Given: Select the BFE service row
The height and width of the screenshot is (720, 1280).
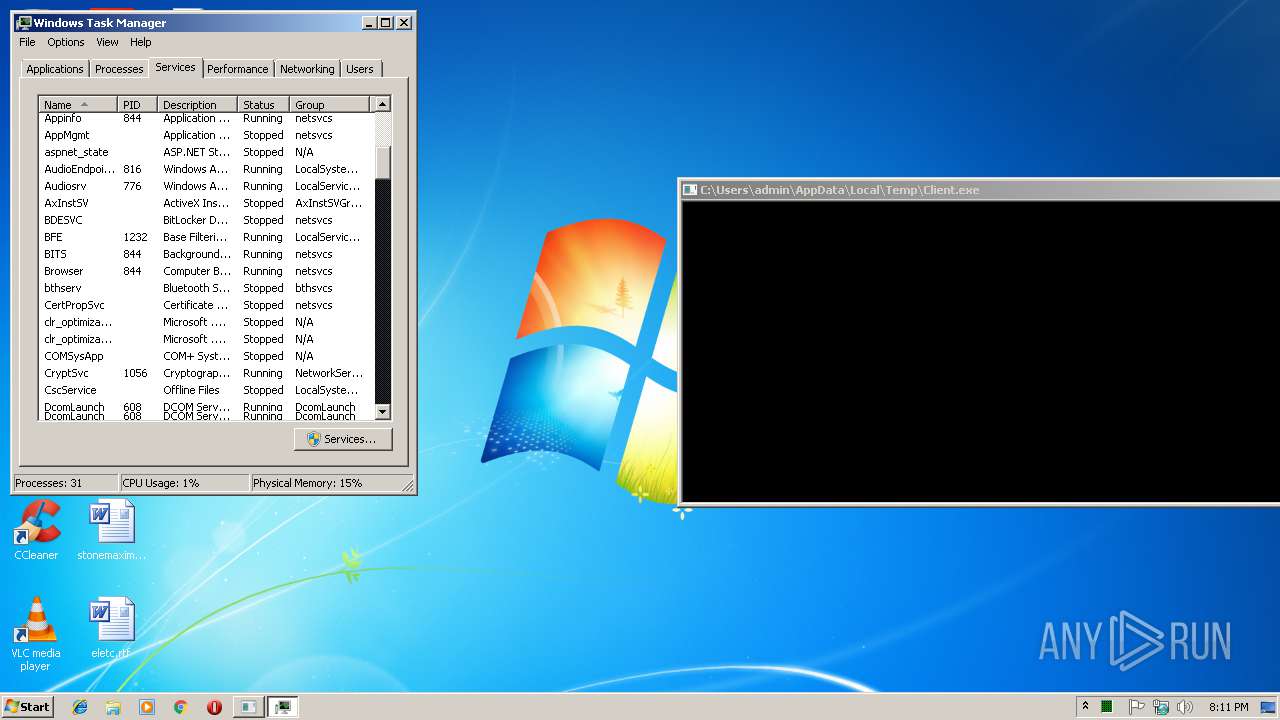Looking at the screenshot, I should (x=206, y=237).
